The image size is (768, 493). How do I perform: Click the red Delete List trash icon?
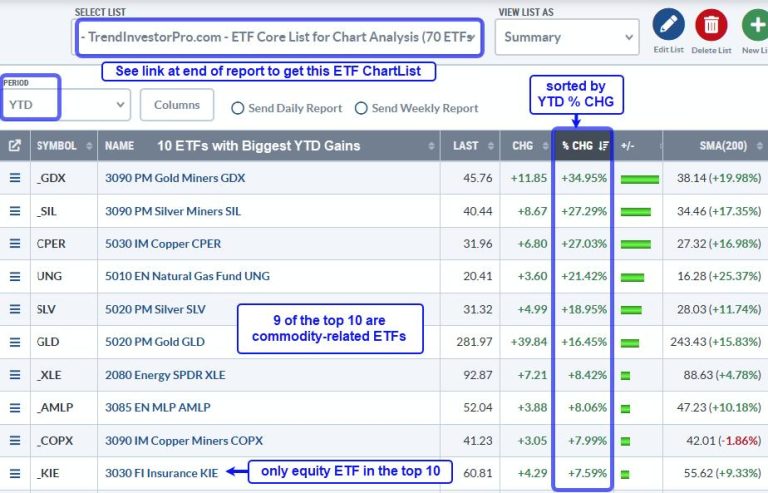pyautogui.click(x=711, y=25)
